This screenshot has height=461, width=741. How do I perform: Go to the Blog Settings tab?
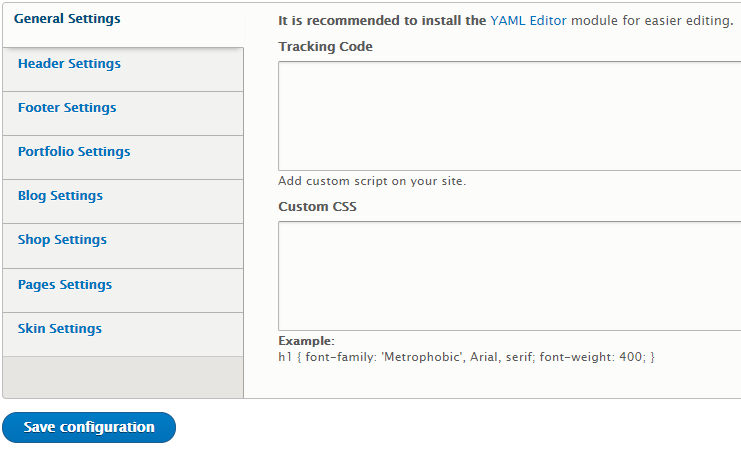click(x=60, y=196)
